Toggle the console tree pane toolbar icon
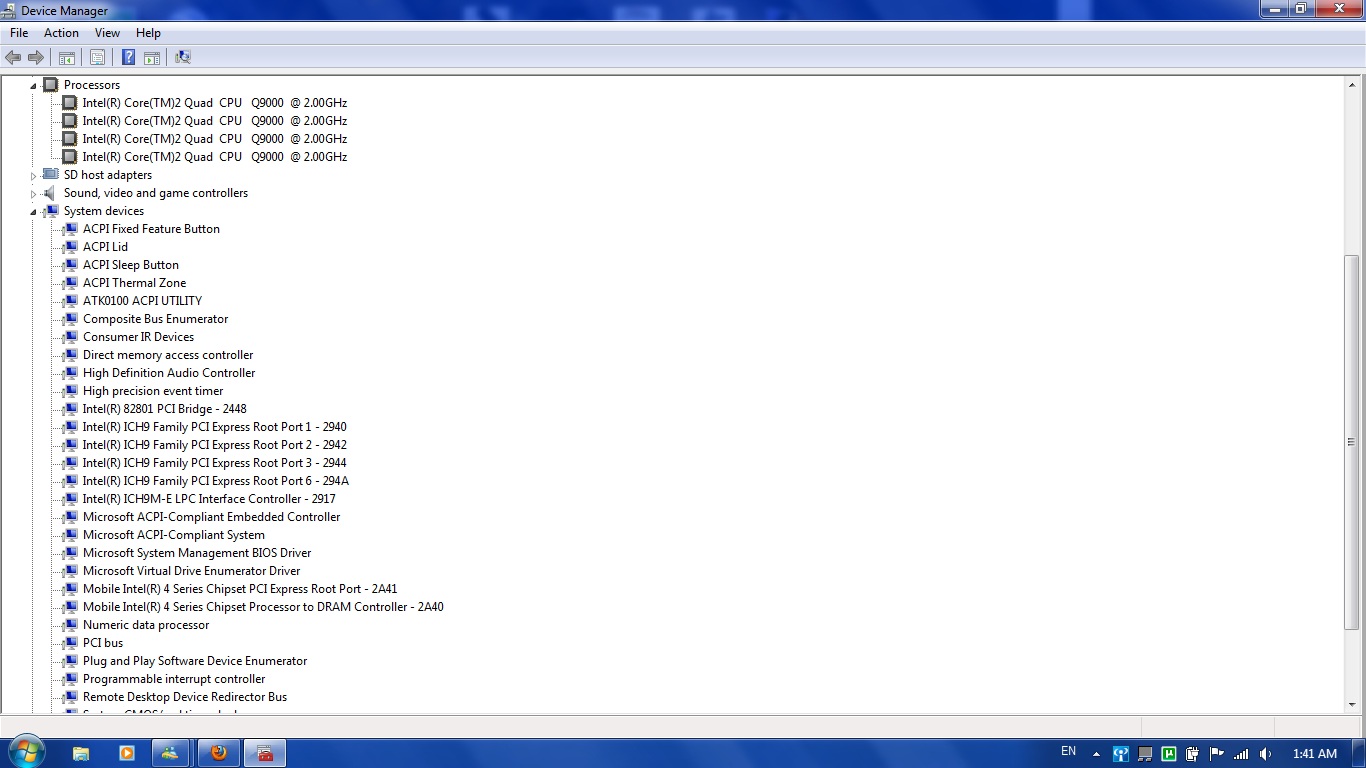 pyautogui.click(x=67, y=58)
